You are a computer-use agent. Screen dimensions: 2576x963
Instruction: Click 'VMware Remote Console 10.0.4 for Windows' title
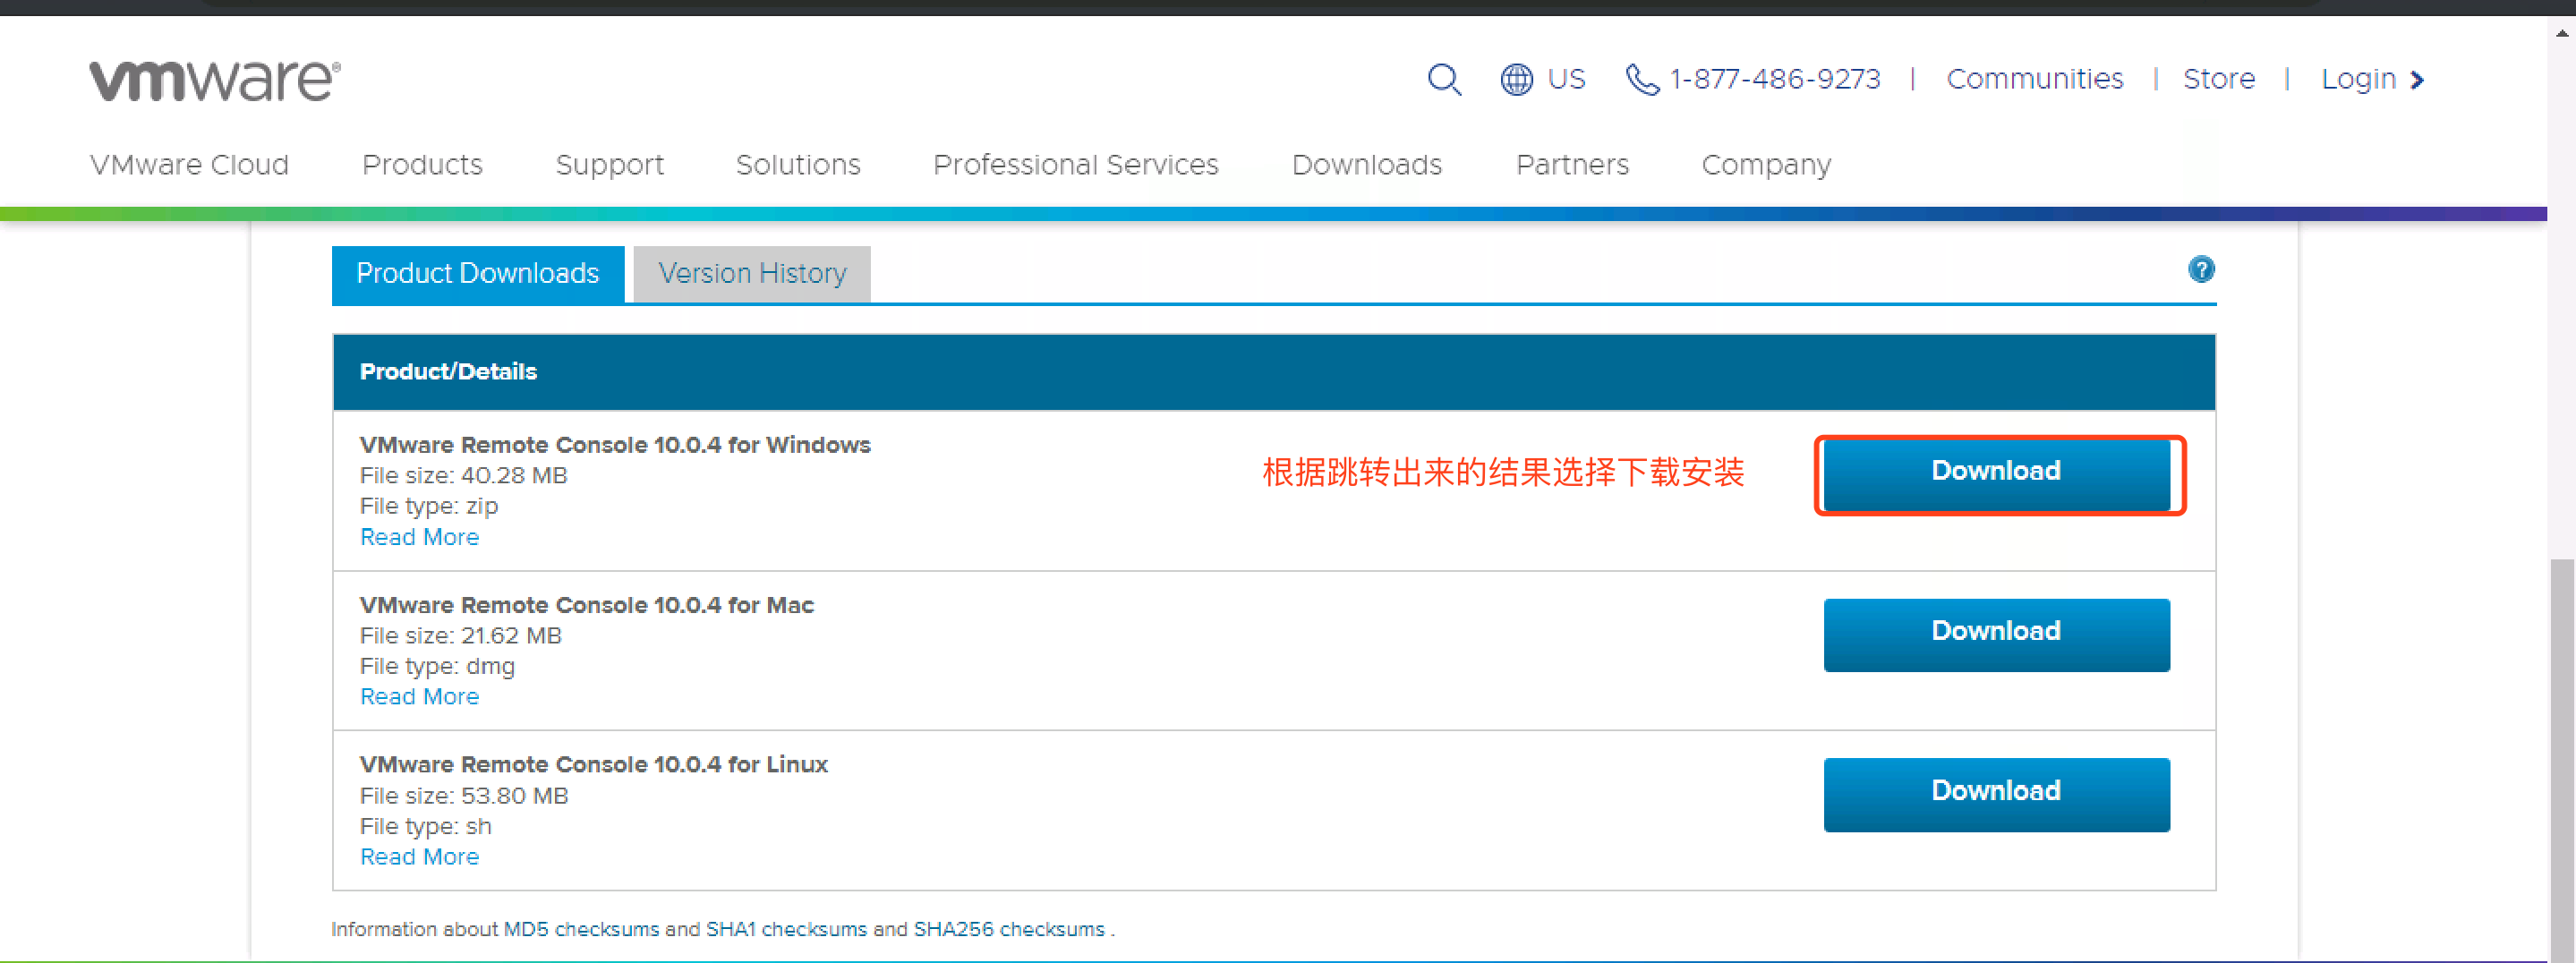point(615,445)
